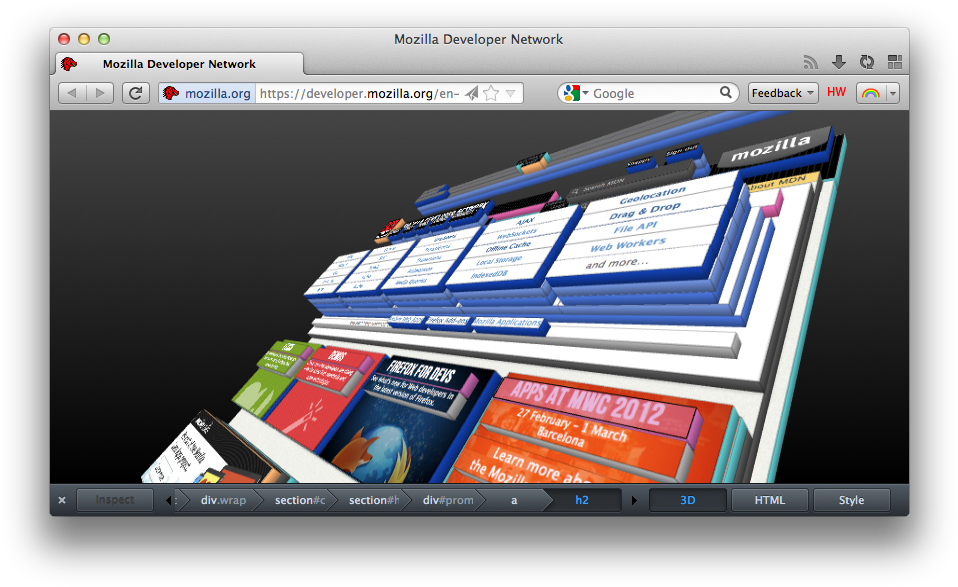Close the inspector toolbar with the X
This screenshot has width=958, height=587.
[62, 500]
